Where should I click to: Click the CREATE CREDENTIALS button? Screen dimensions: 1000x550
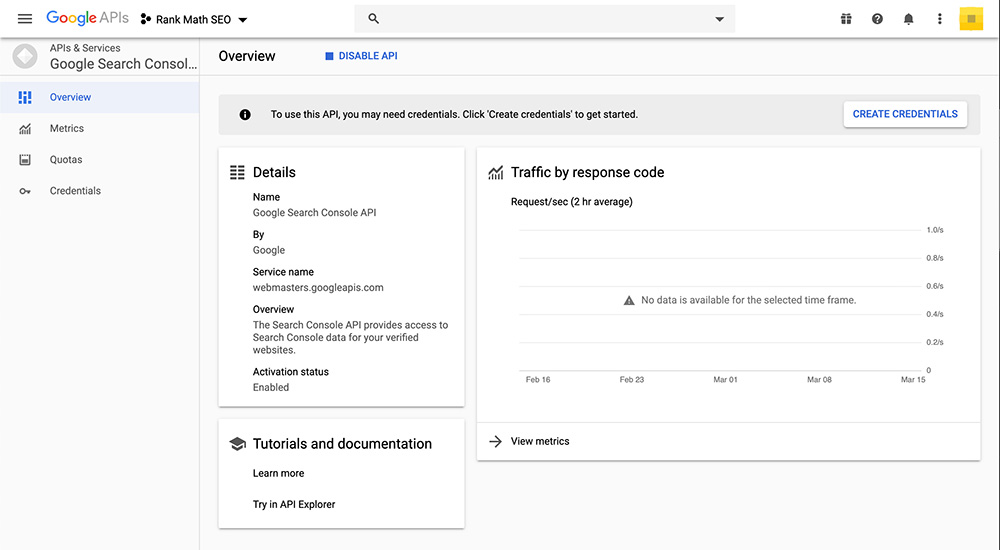pos(904,114)
